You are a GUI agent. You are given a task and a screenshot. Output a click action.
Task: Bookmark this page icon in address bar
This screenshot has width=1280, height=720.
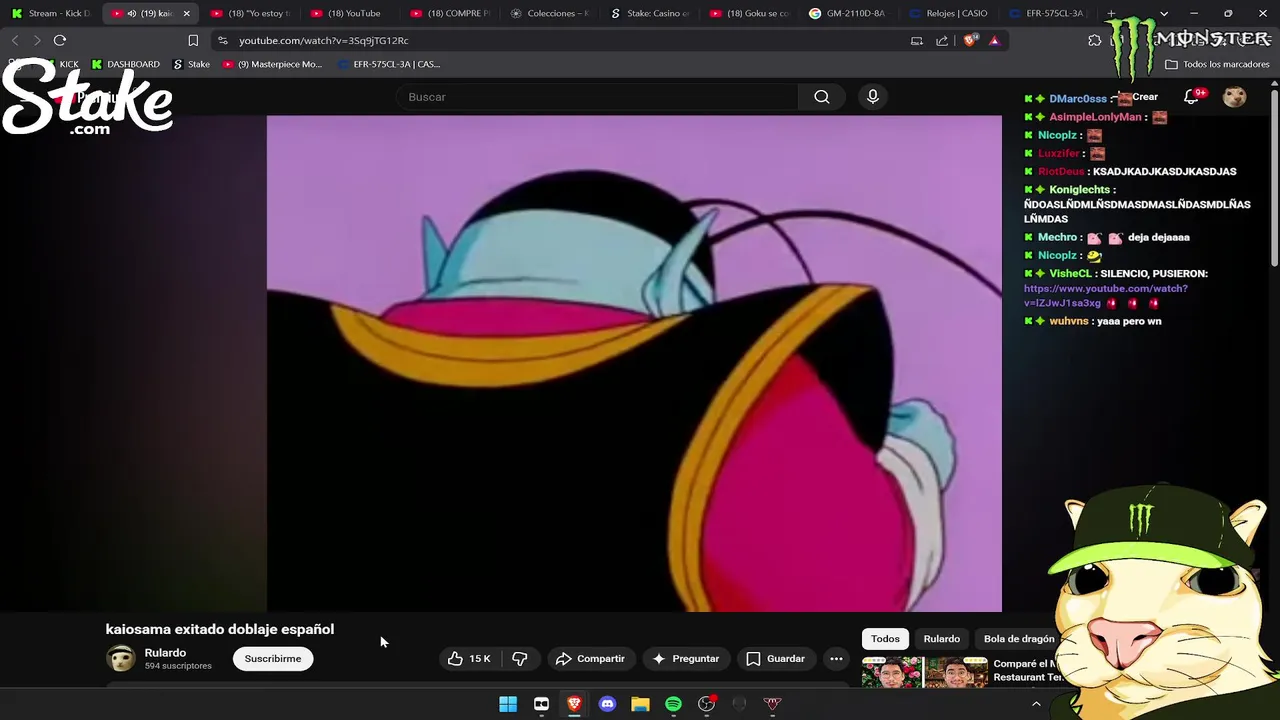coord(193,41)
